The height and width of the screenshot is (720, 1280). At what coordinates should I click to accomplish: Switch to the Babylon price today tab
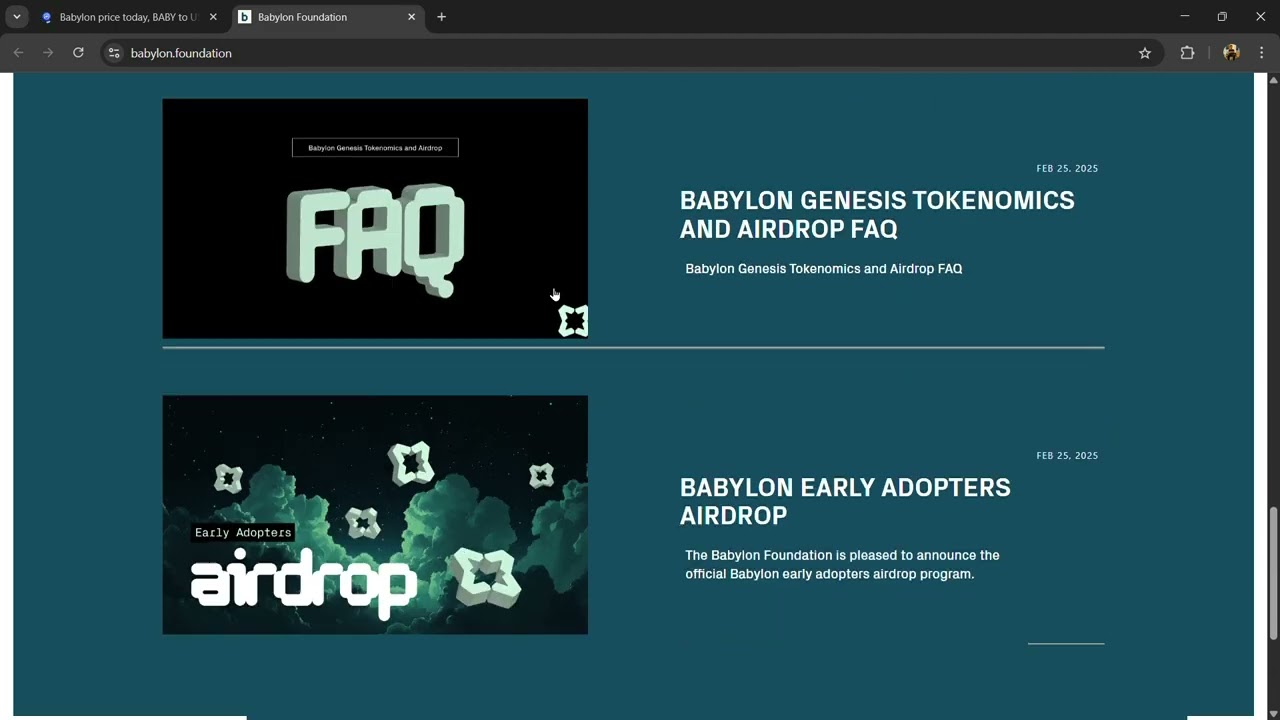(130, 17)
